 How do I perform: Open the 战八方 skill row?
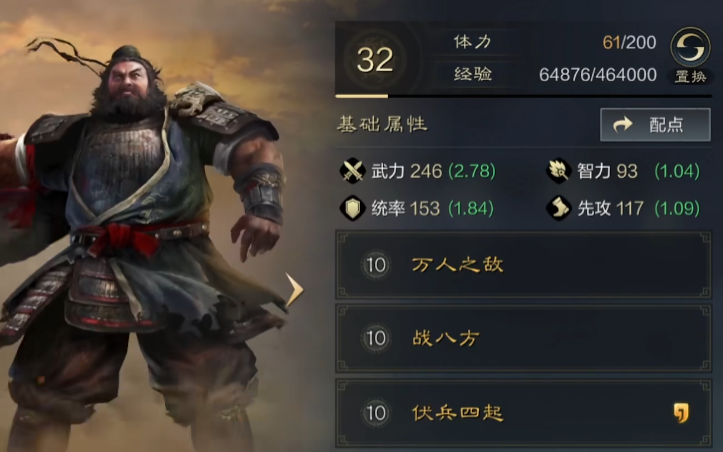tap(523, 338)
